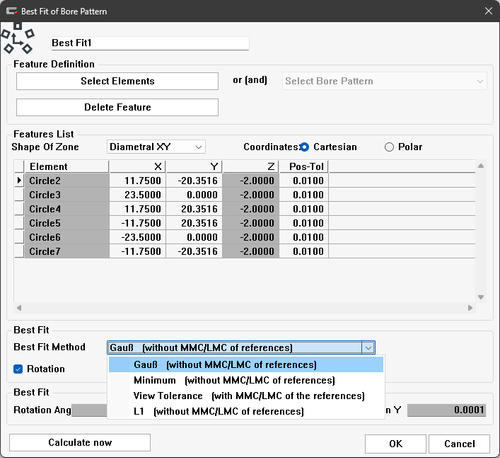Click the Element column header

(67, 166)
